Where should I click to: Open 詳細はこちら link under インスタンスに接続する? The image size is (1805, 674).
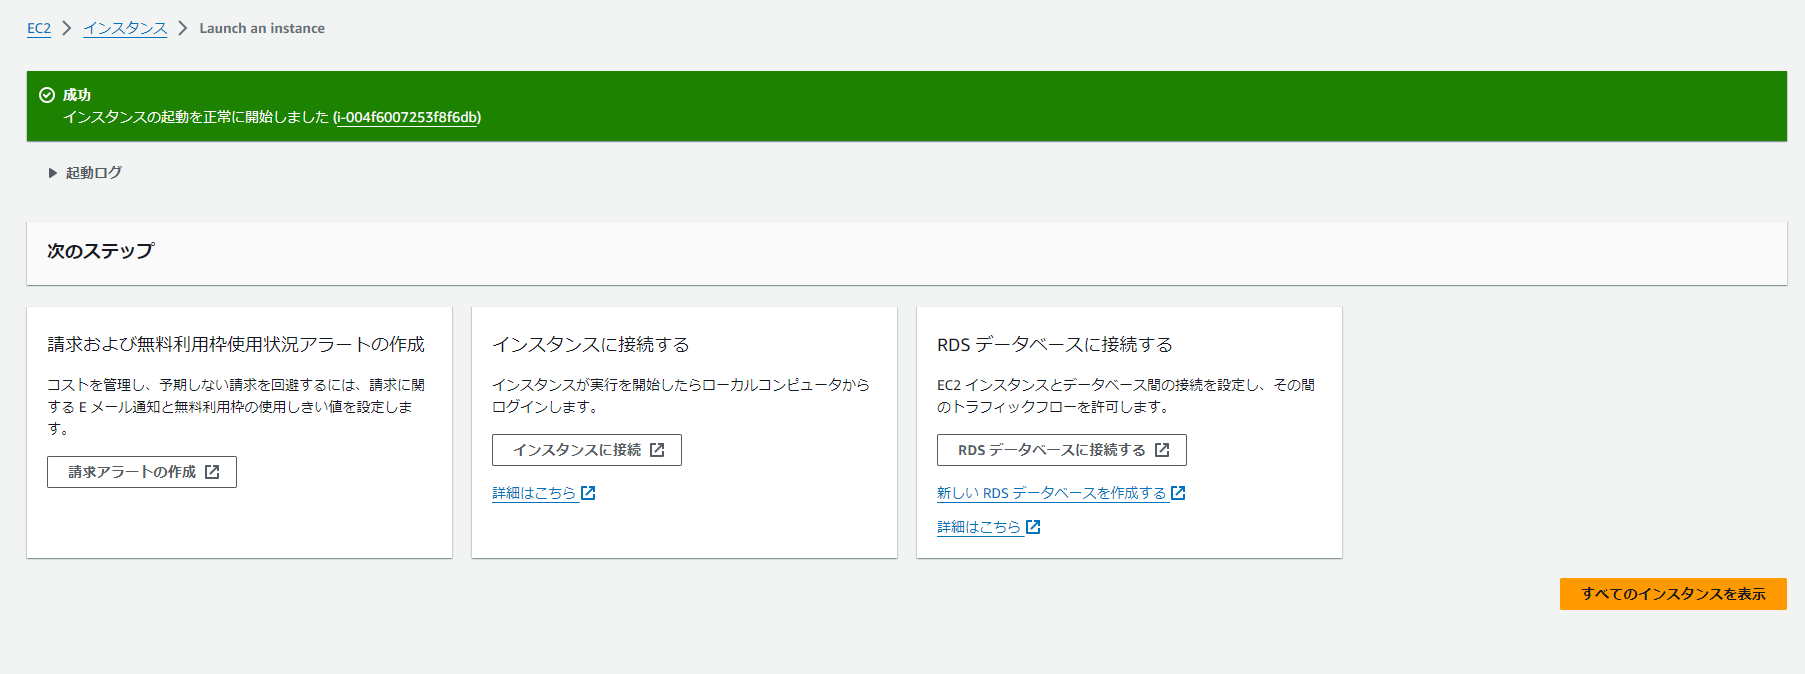tap(534, 493)
